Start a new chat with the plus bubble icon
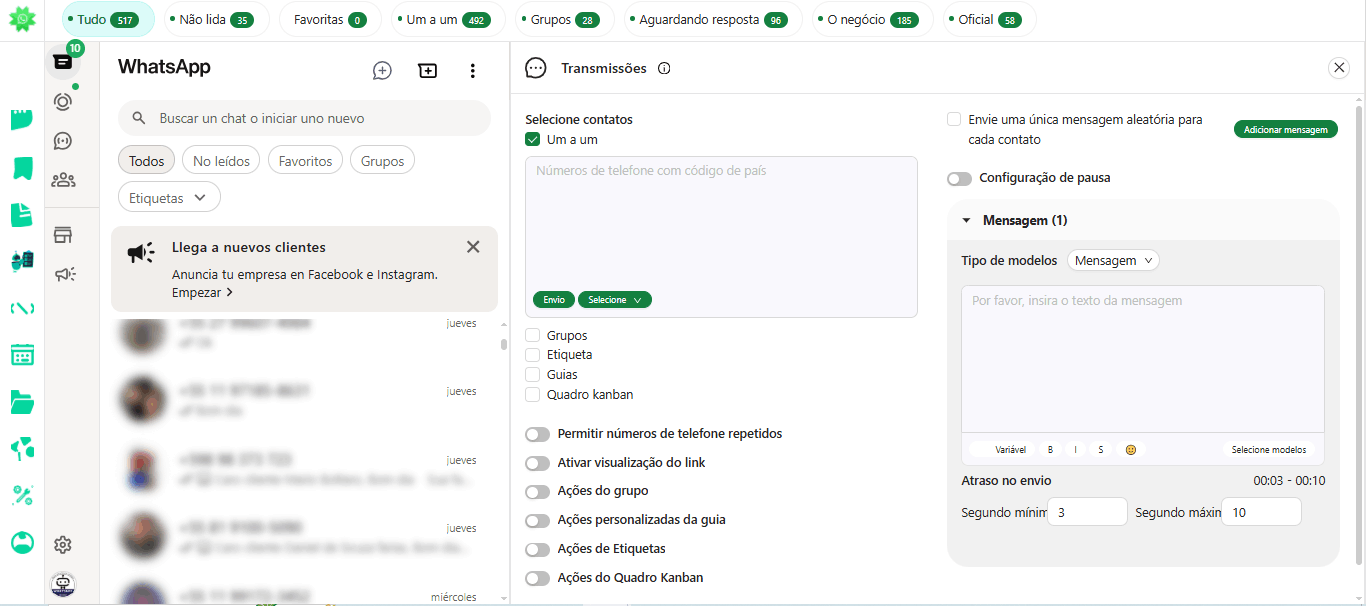The height and width of the screenshot is (606, 1366). point(382,70)
